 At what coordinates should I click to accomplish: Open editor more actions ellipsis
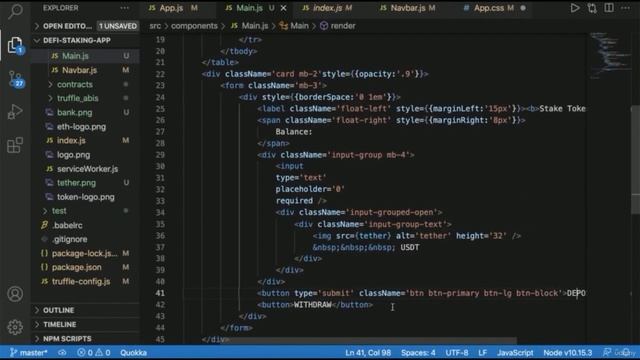(625, 8)
